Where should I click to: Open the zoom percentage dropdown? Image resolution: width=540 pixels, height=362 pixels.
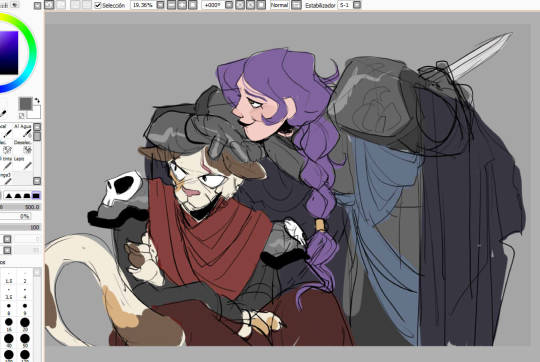click(160, 5)
